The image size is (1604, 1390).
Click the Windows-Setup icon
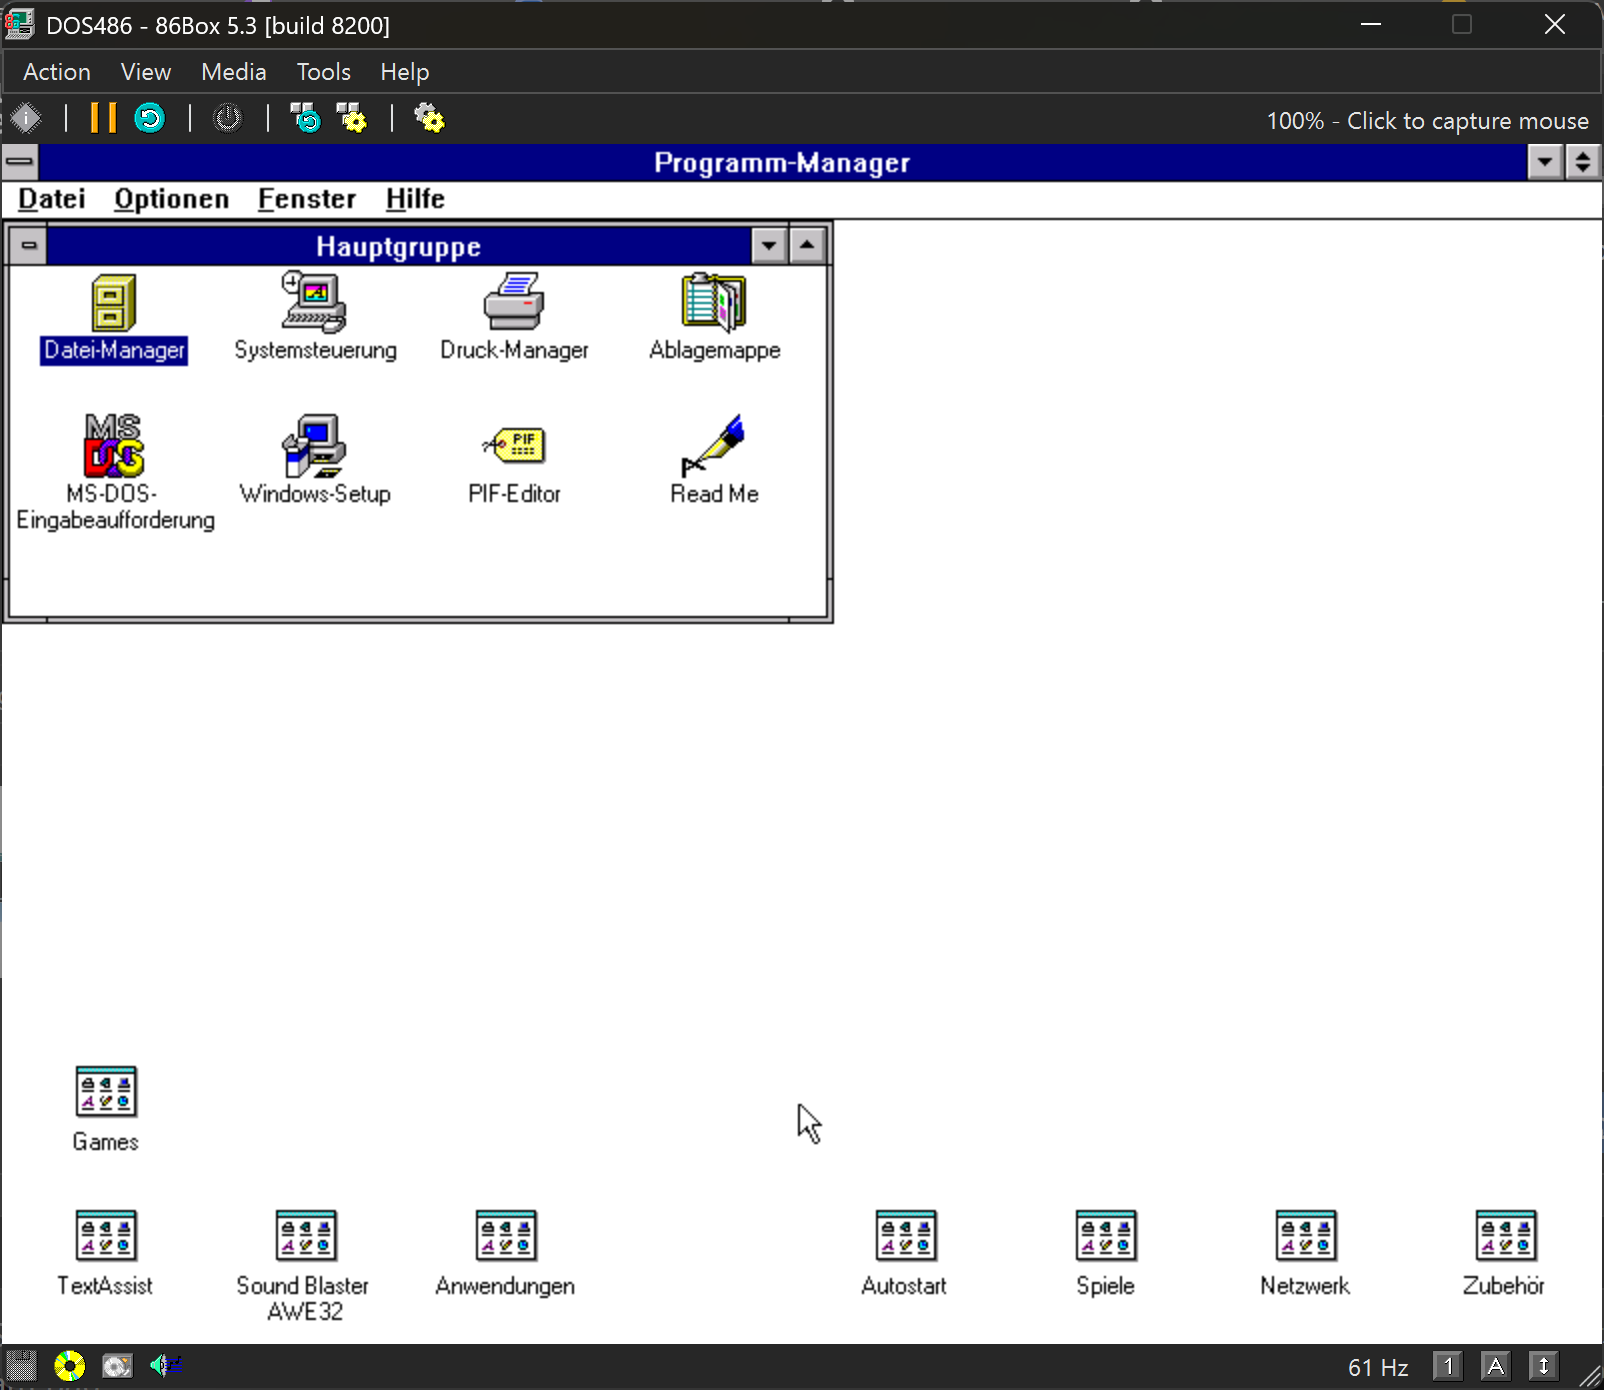click(314, 446)
